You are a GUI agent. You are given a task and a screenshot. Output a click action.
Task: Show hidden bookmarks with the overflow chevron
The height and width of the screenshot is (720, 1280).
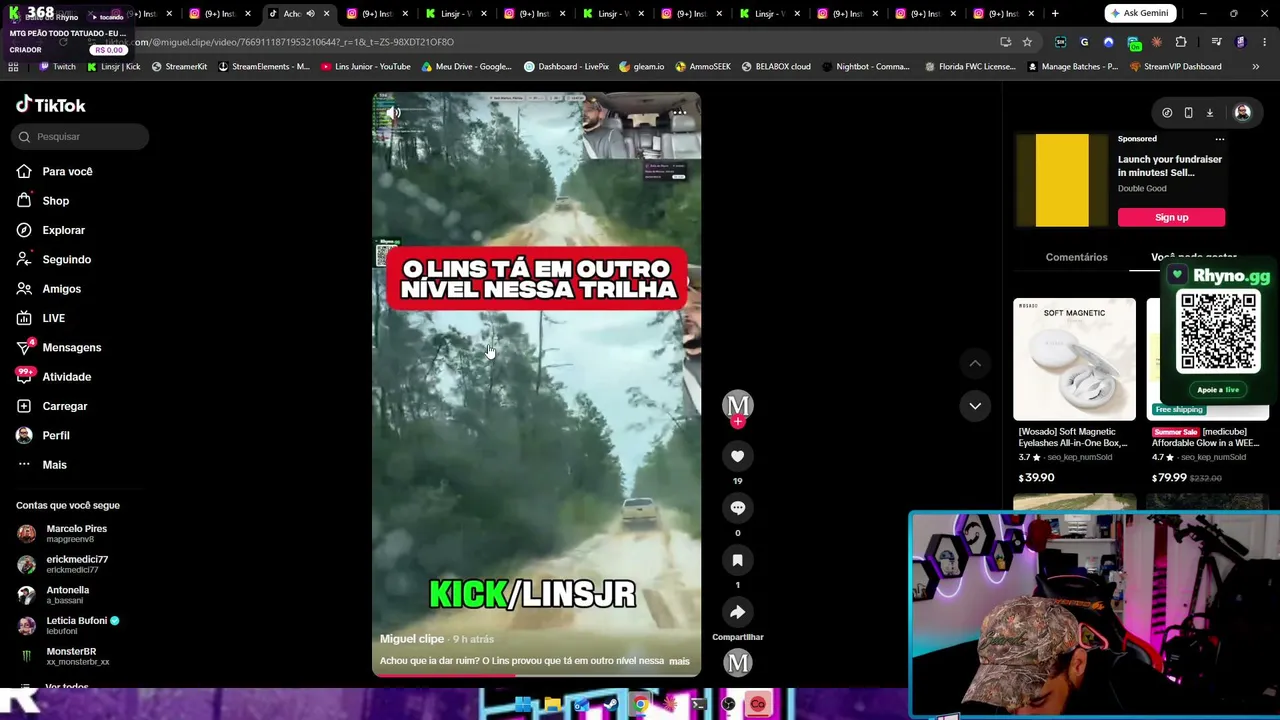pos(1256,67)
